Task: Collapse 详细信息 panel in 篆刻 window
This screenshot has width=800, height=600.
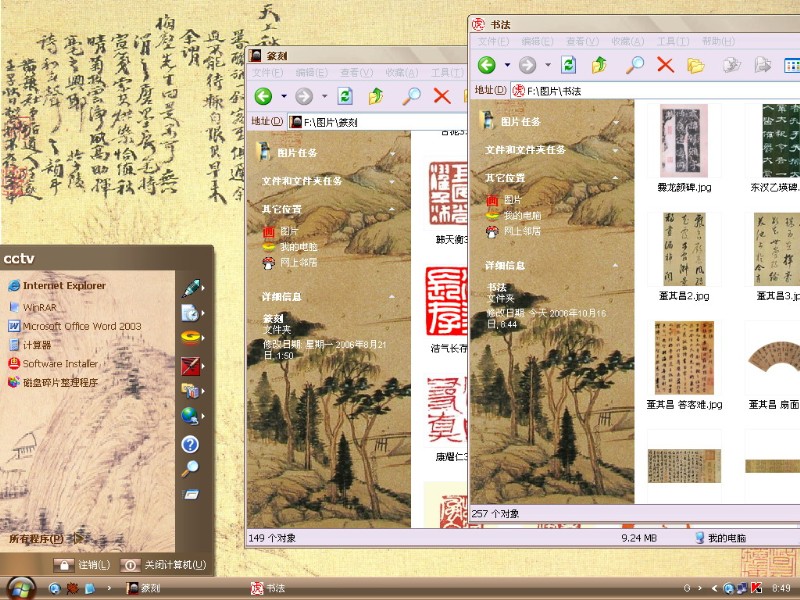Action: click(x=392, y=296)
